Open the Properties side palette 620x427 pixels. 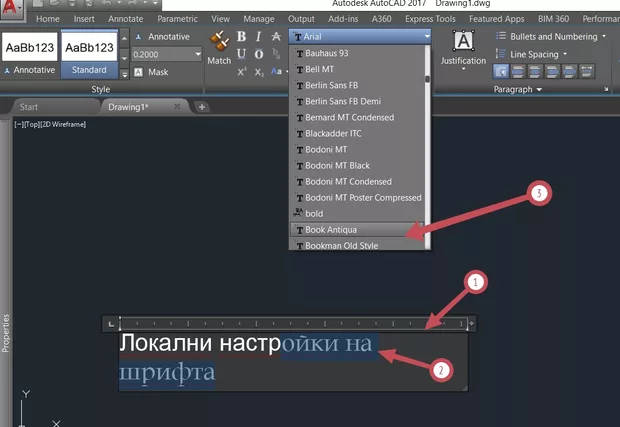[x=6, y=333]
